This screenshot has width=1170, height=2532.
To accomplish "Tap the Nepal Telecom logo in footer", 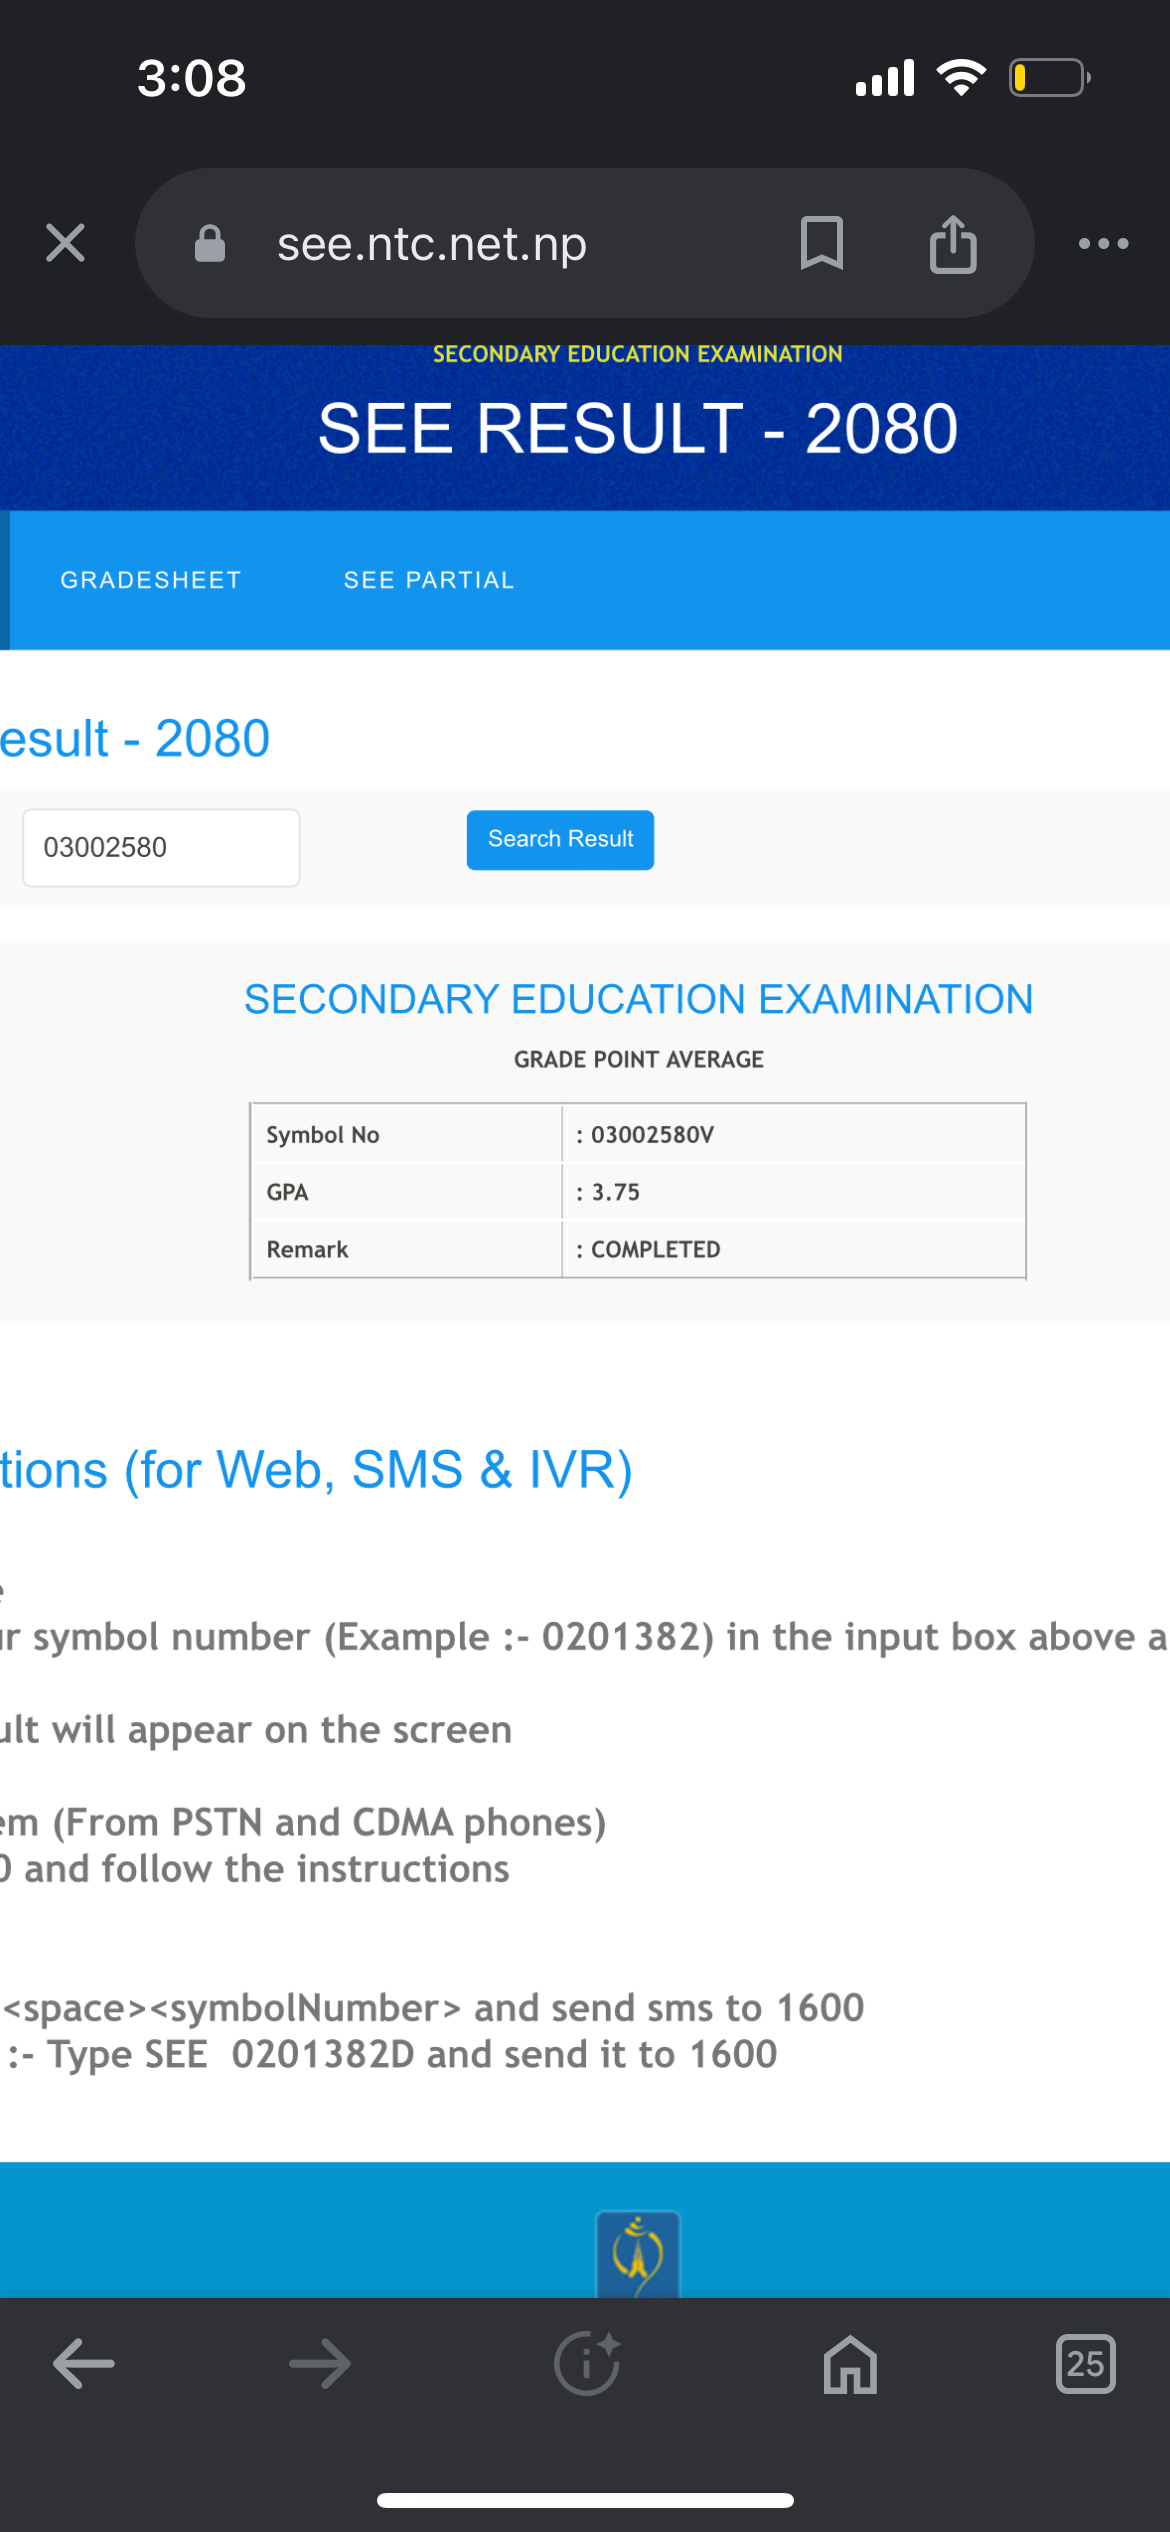I will pos(638,2254).
